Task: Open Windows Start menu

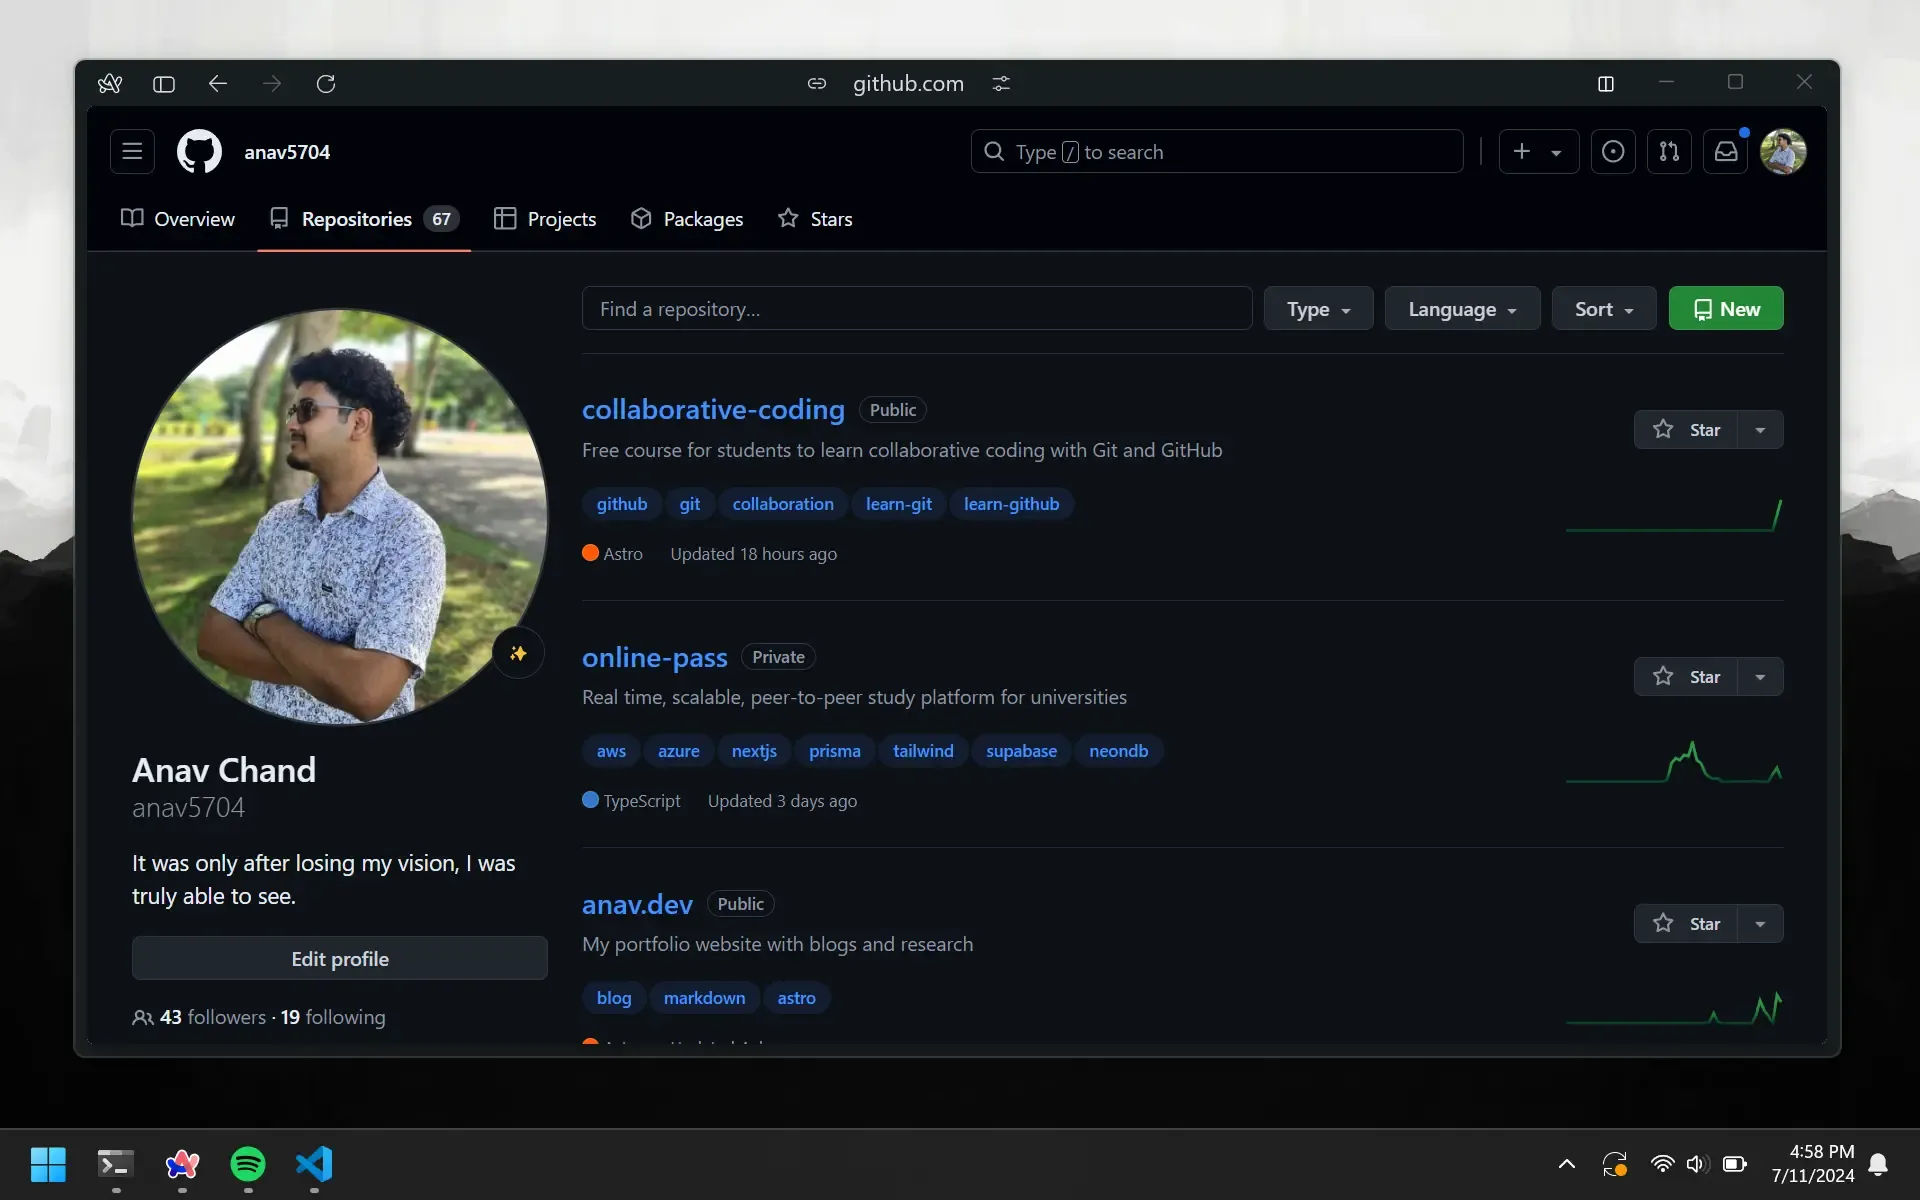Action: click(48, 1164)
